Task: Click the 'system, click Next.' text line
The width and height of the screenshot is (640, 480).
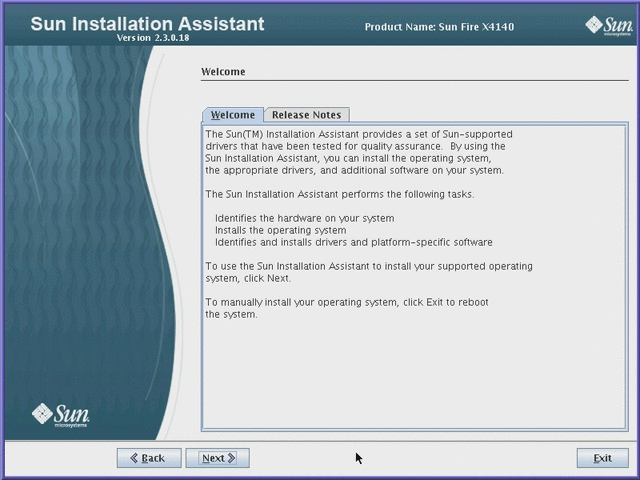Action: point(248,278)
